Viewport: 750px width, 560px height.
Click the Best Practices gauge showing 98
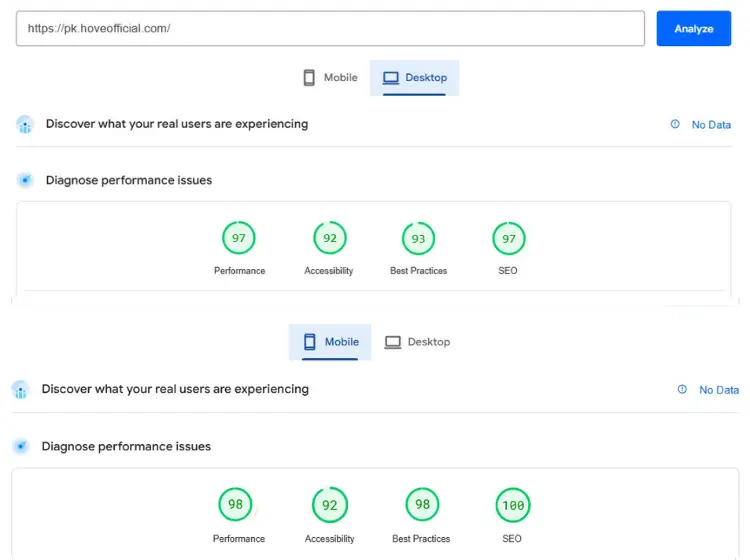(422, 505)
